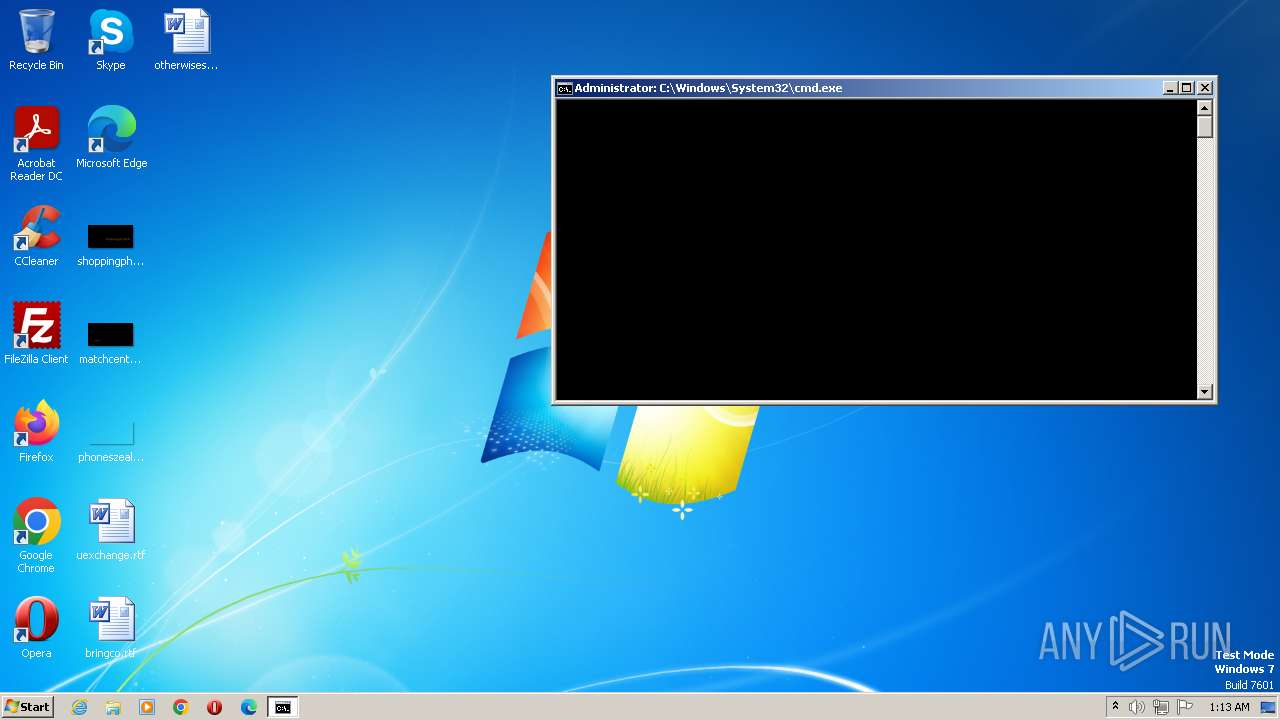Open the Recycle Bin desktop icon

[x=36, y=40]
